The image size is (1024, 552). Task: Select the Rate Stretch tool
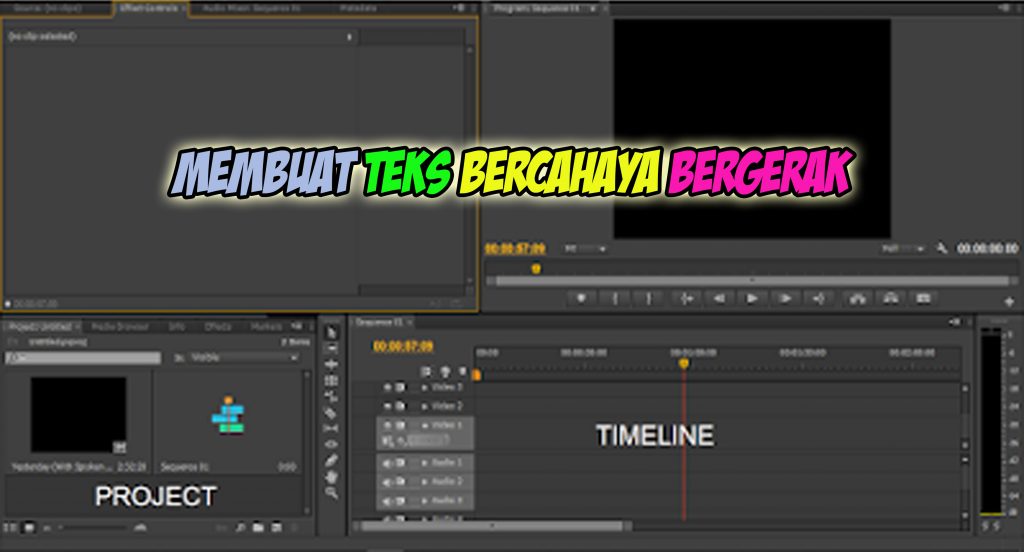click(x=331, y=397)
